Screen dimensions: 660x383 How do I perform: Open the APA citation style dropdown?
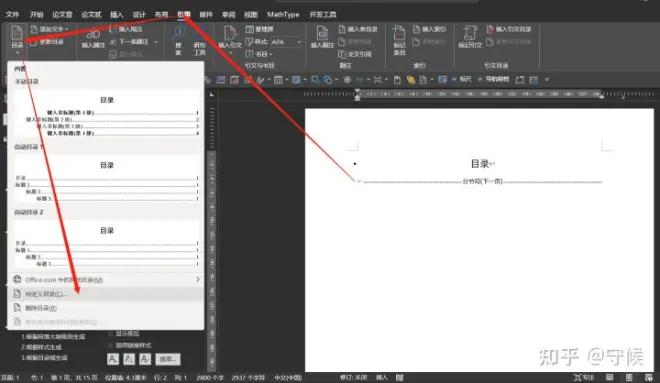[299, 42]
